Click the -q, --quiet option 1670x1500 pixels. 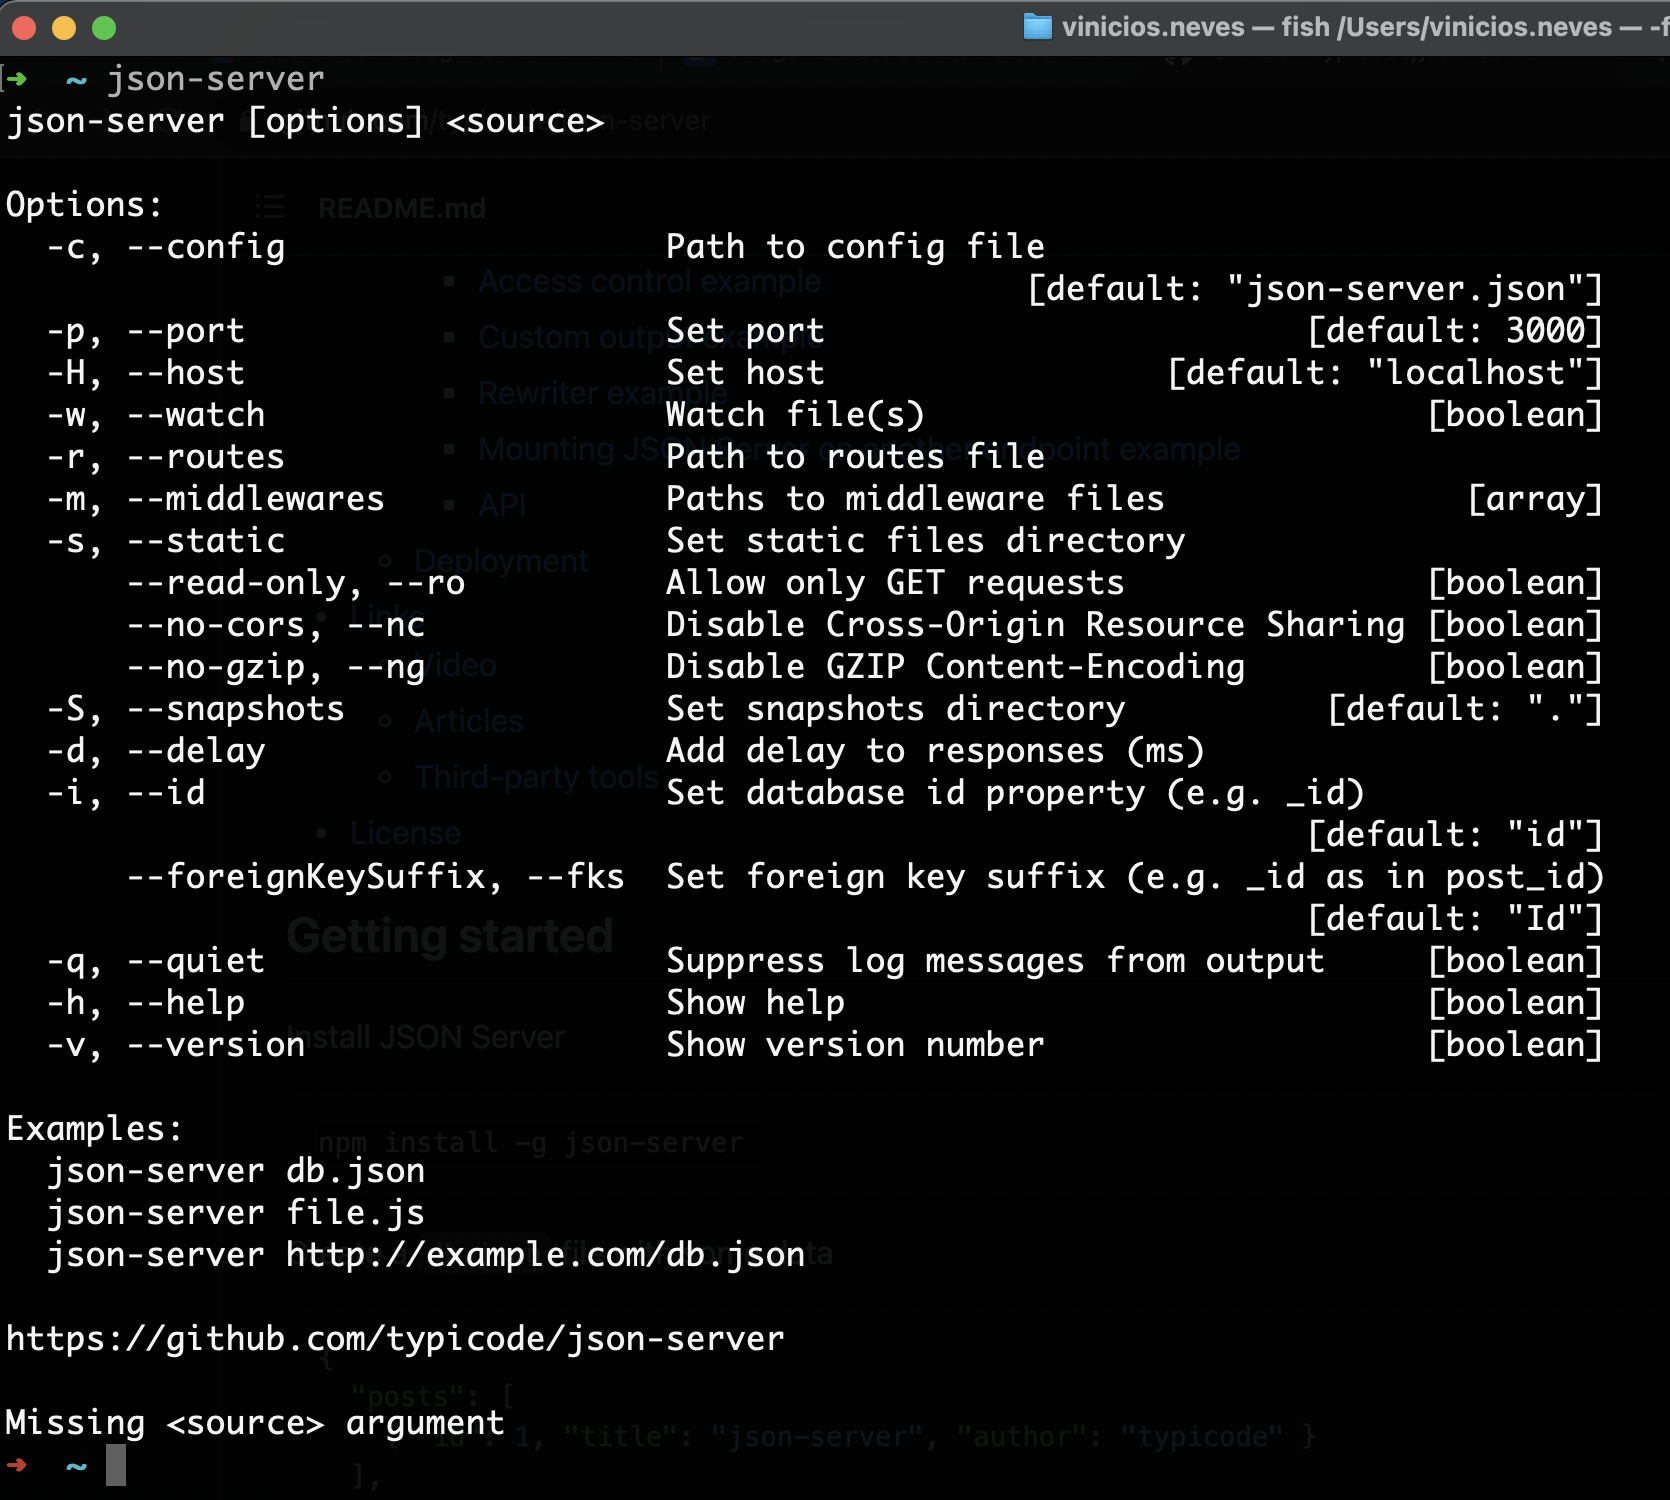point(156,961)
